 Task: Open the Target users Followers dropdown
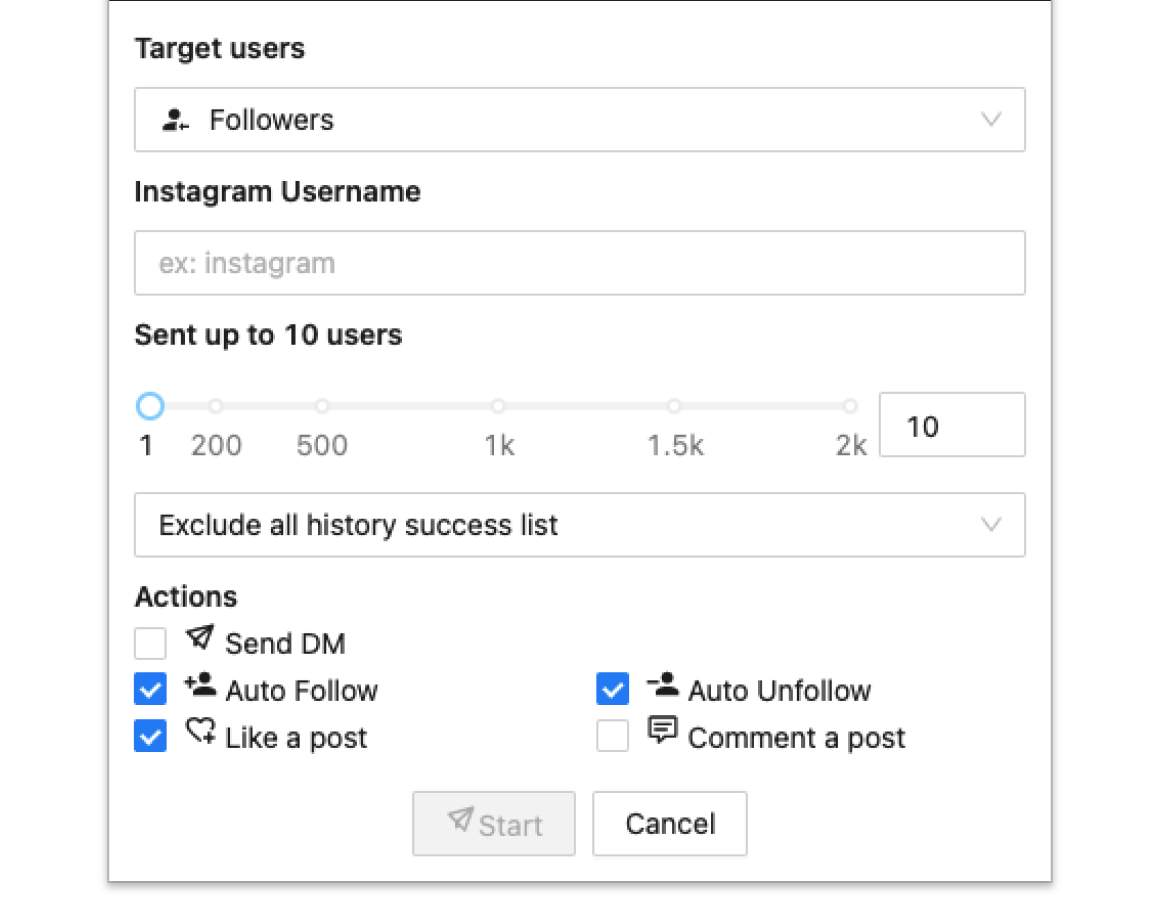pyautogui.click(x=578, y=120)
